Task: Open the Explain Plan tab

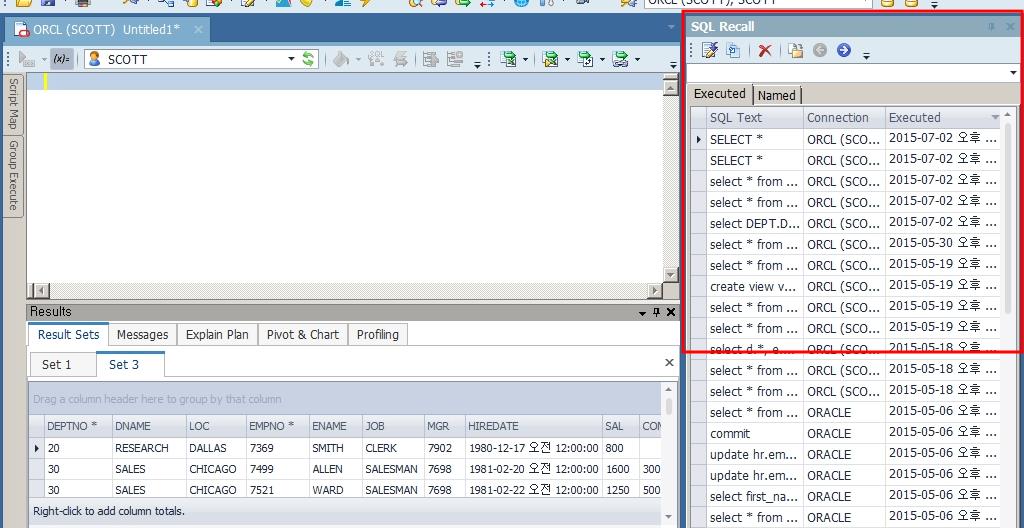Action: 217,334
